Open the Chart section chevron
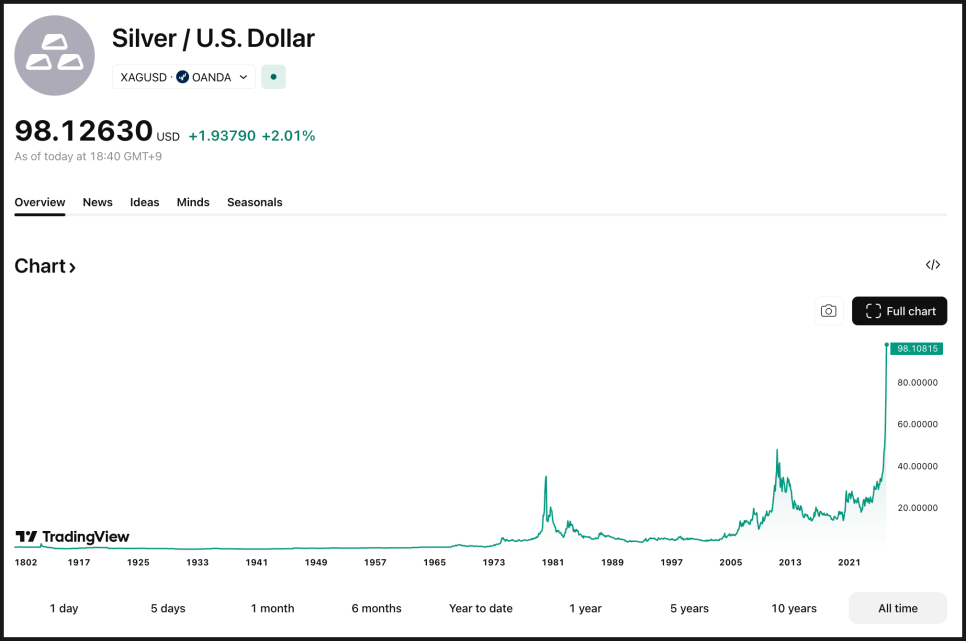This screenshot has width=966, height=641. point(72,267)
